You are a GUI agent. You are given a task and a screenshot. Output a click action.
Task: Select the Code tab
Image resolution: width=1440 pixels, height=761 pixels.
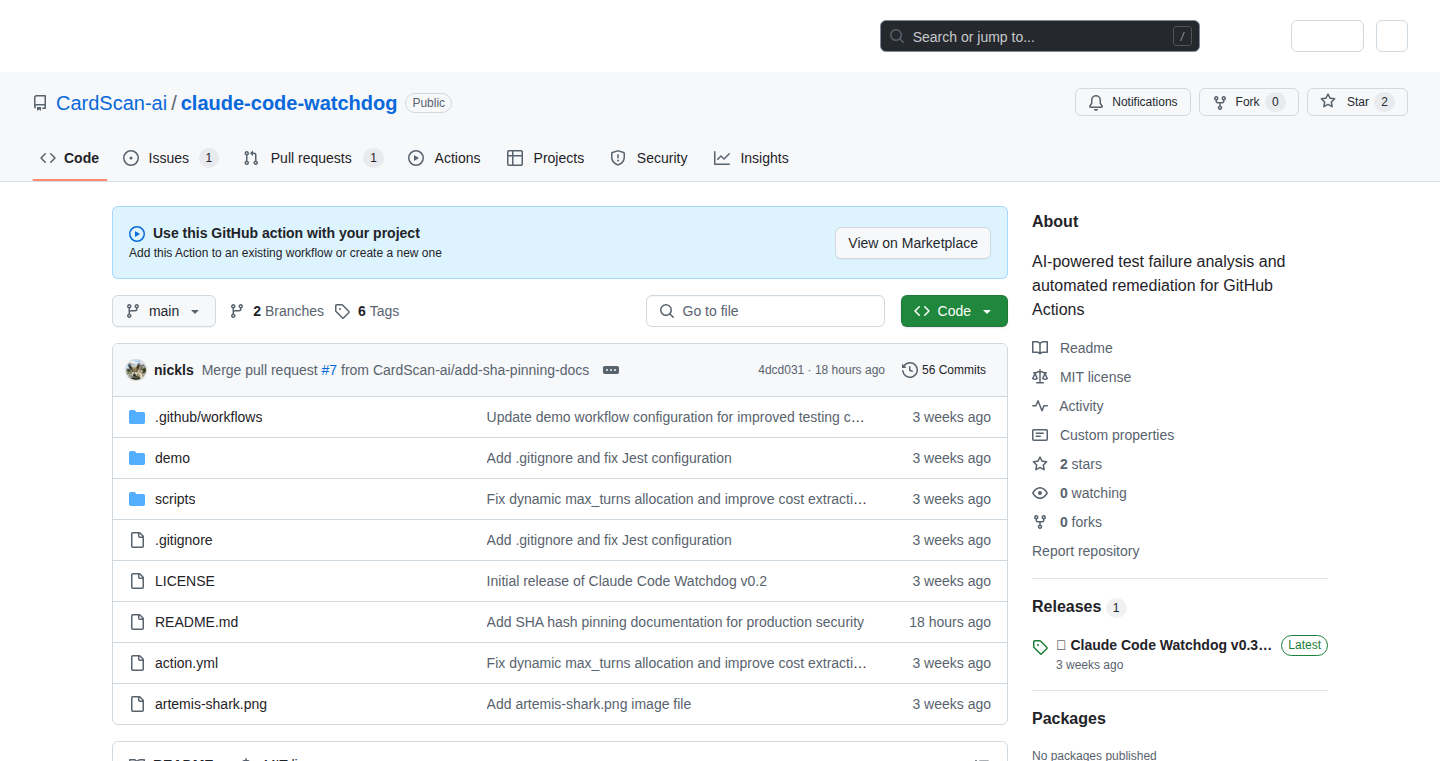click(x=70, y=158)
